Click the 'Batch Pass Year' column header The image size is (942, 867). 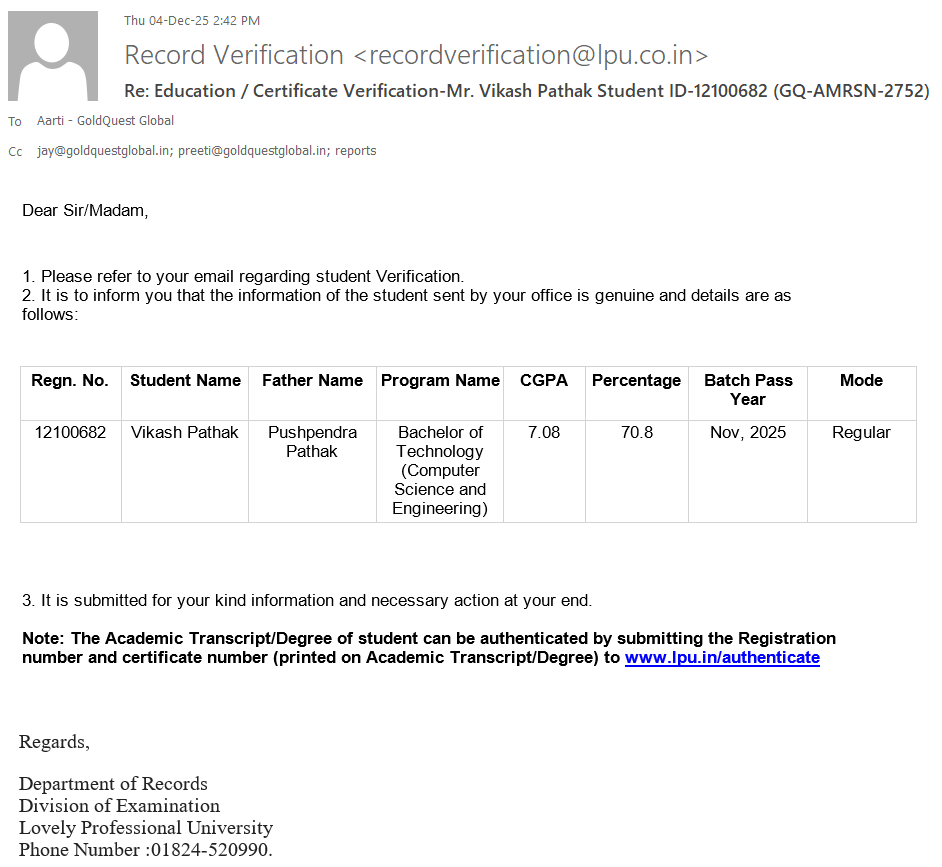(748, 390)
